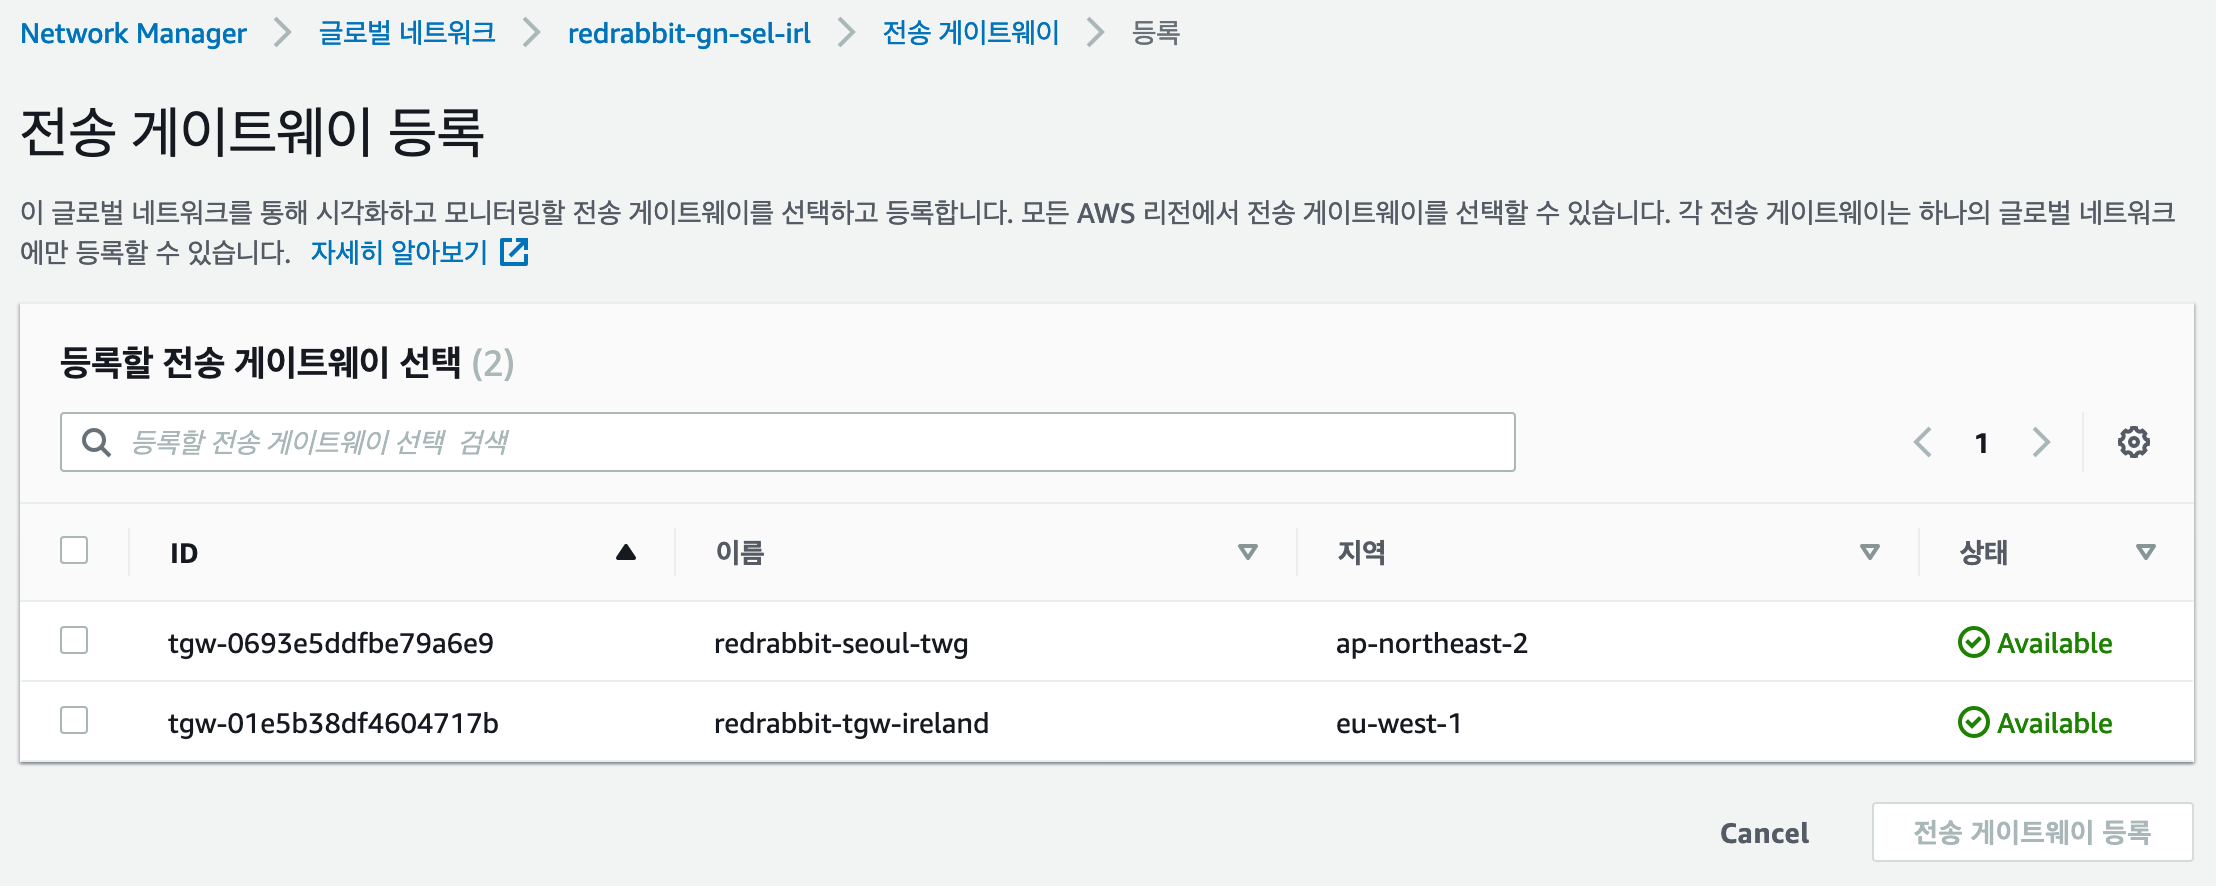Click the current breadcrumb item 등록
This screenshot has width=2216, height=886.
[x=1156, y=33]
